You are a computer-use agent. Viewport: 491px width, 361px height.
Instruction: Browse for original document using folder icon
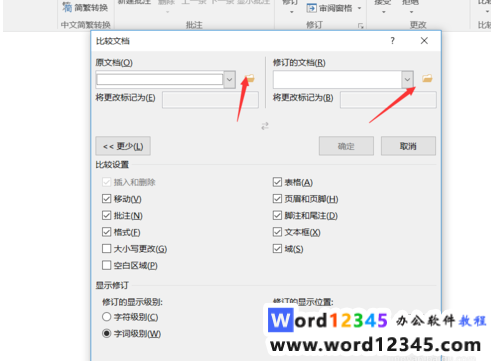tap(250, 78)
